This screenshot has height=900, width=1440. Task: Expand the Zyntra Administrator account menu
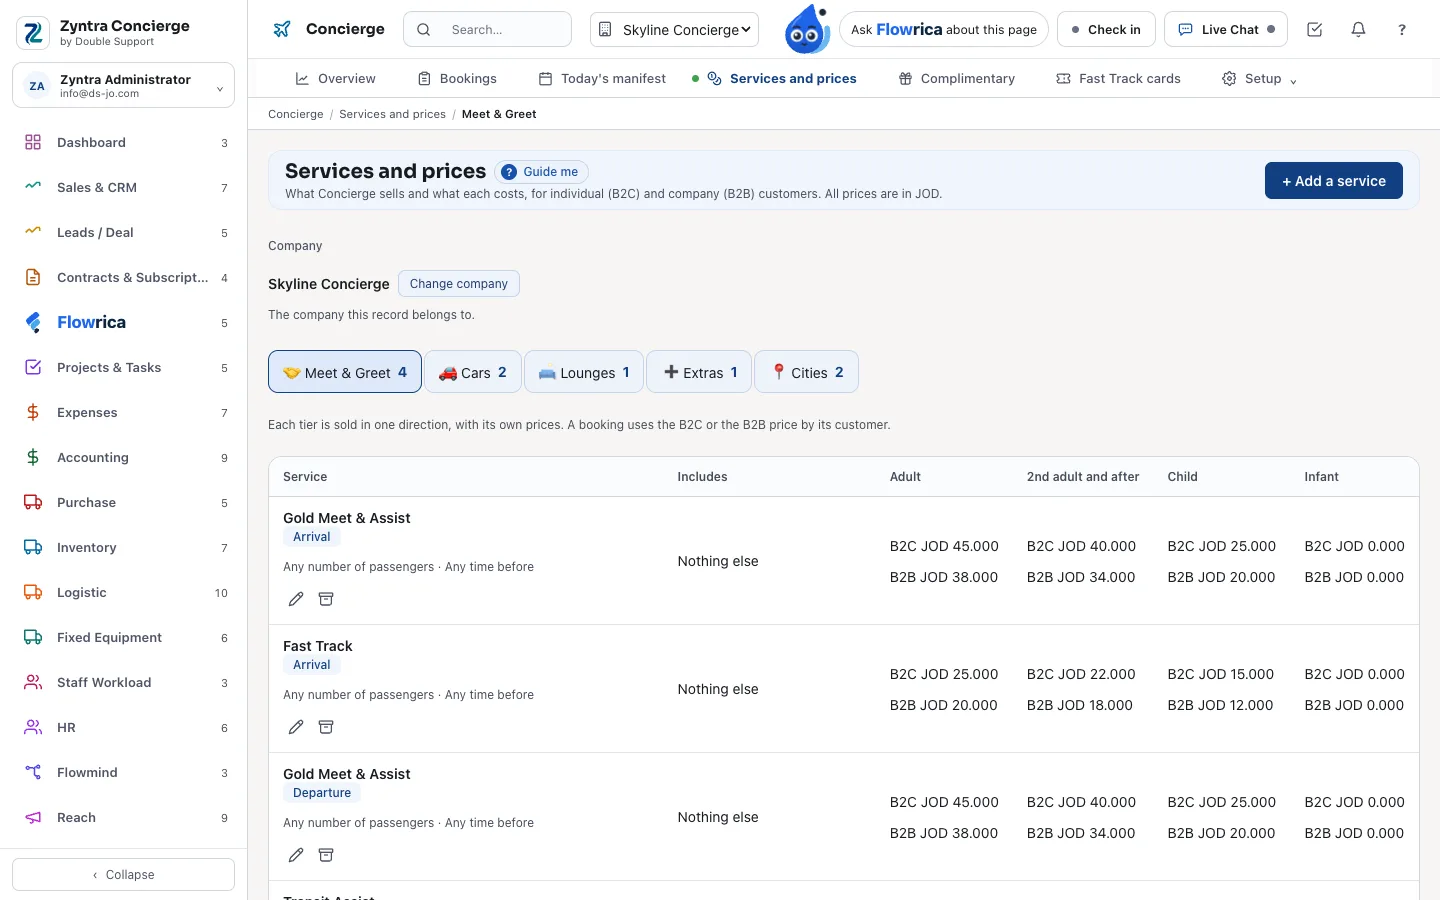click(x=123, y=85)
